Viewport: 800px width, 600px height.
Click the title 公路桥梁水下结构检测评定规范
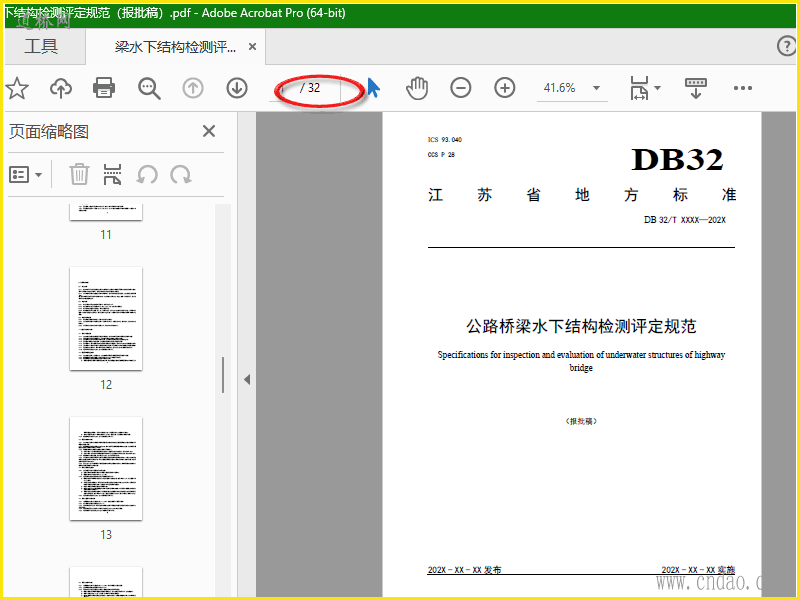[581, 326]
